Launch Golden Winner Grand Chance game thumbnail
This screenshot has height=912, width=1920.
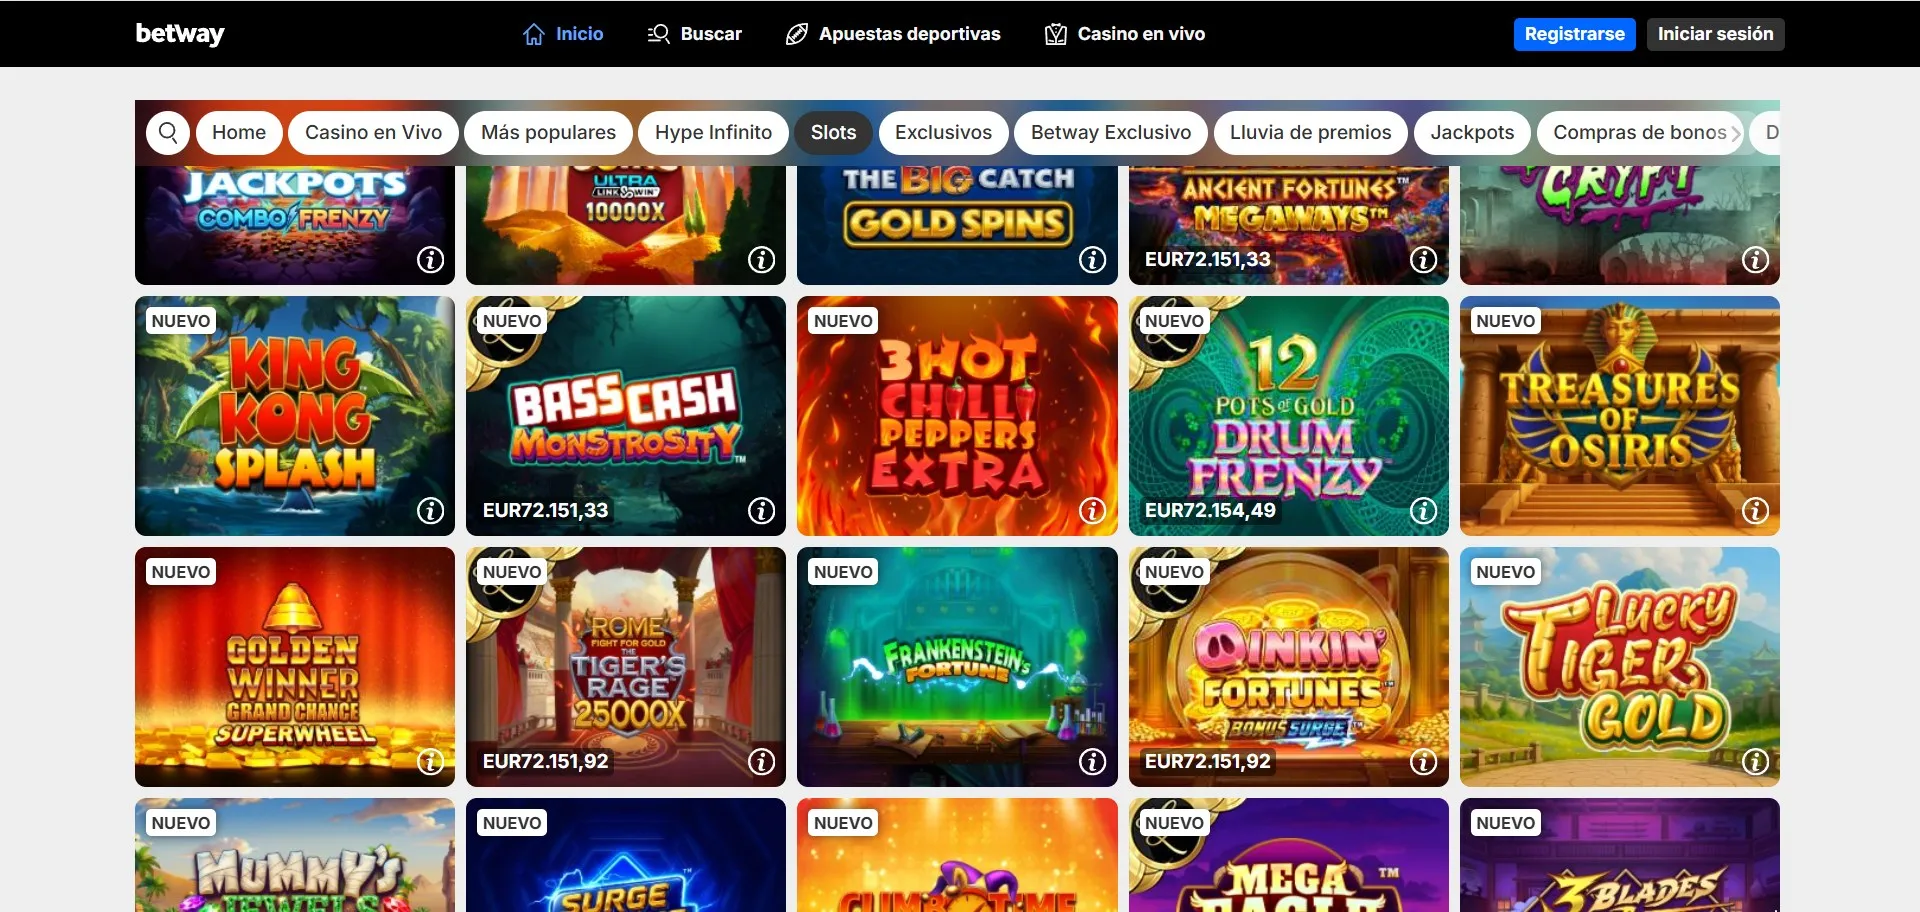295,667
